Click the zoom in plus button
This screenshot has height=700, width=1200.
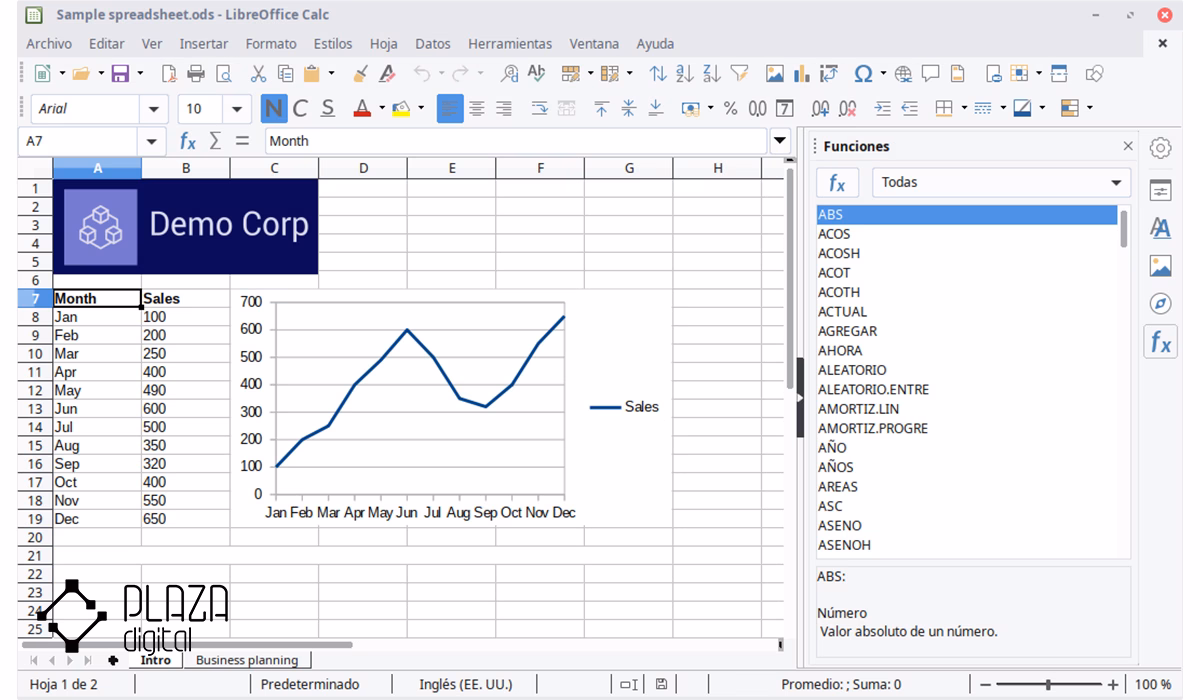pos(1113,685)
